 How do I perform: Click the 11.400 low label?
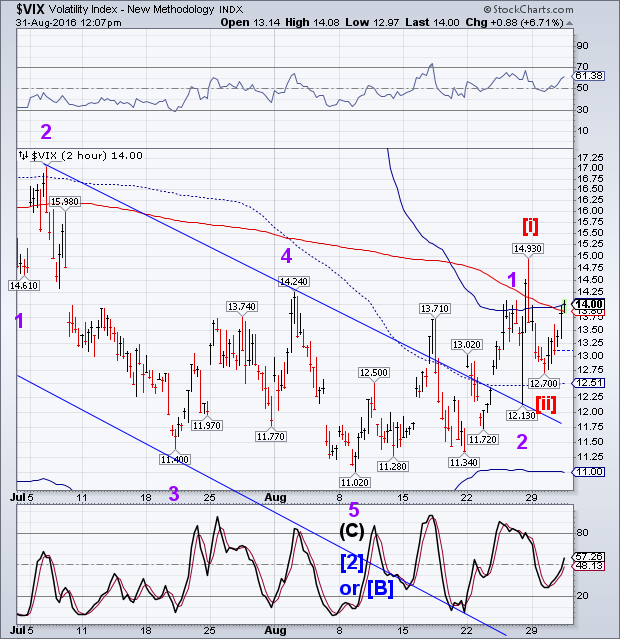[174, 460]
